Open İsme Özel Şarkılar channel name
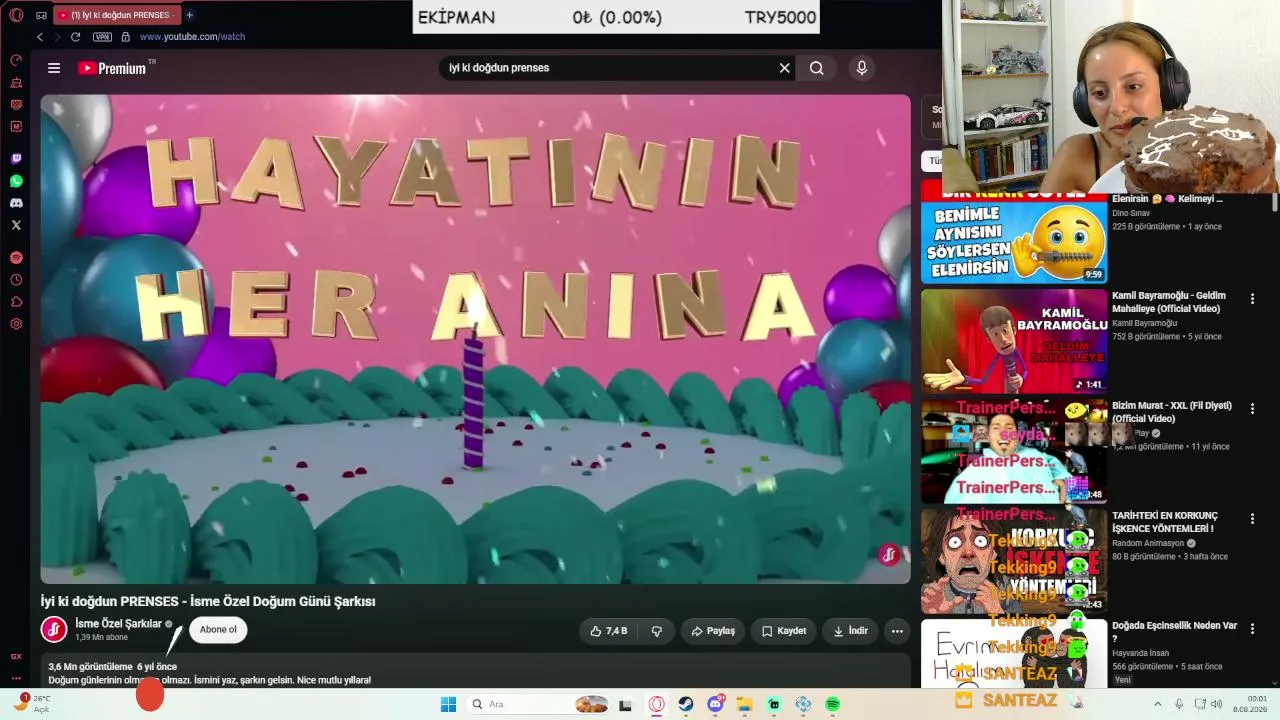 (x=119, y=623)
